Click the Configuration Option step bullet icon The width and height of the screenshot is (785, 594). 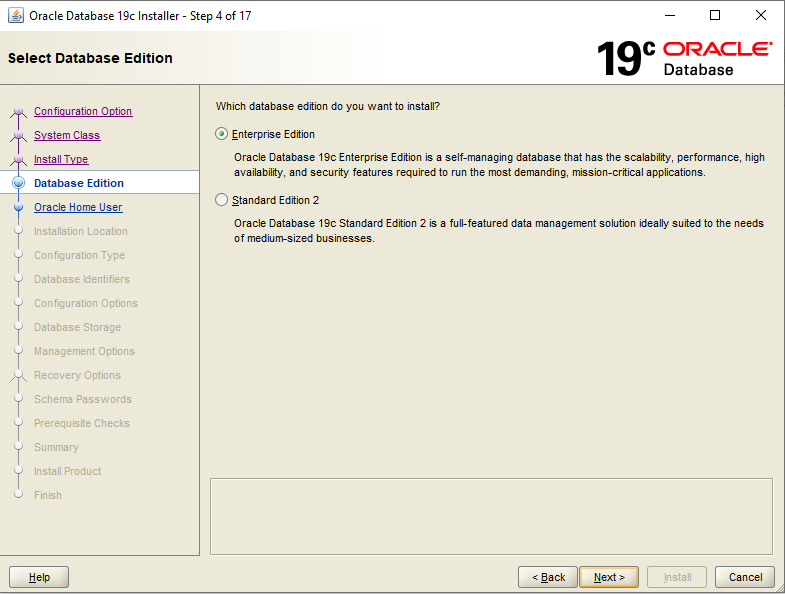(19, 111)
